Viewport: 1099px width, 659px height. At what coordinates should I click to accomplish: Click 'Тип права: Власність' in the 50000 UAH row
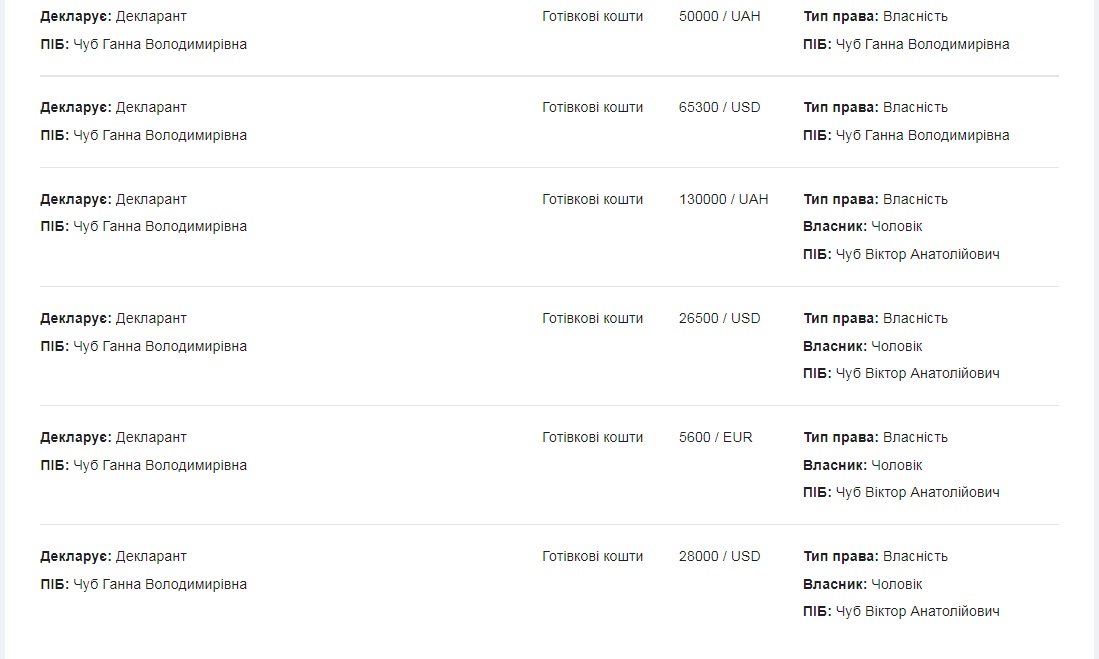click(x=875, y=17)
